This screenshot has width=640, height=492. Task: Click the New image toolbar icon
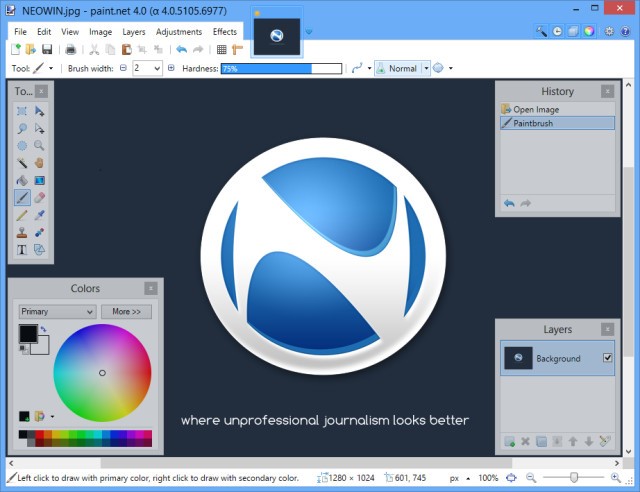point(16,49)
